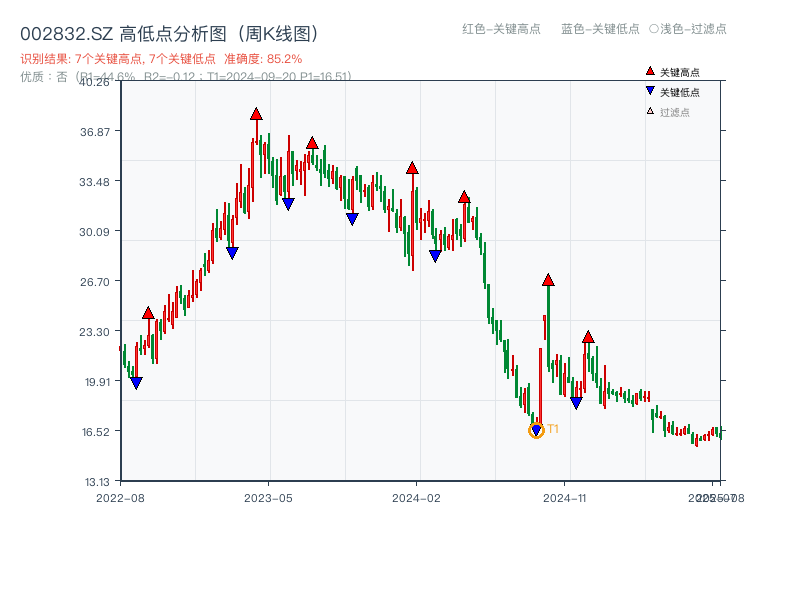Toggle the 关键低点 legend entry
Viewport: 800px width, 600px height.
coord(673,92)
